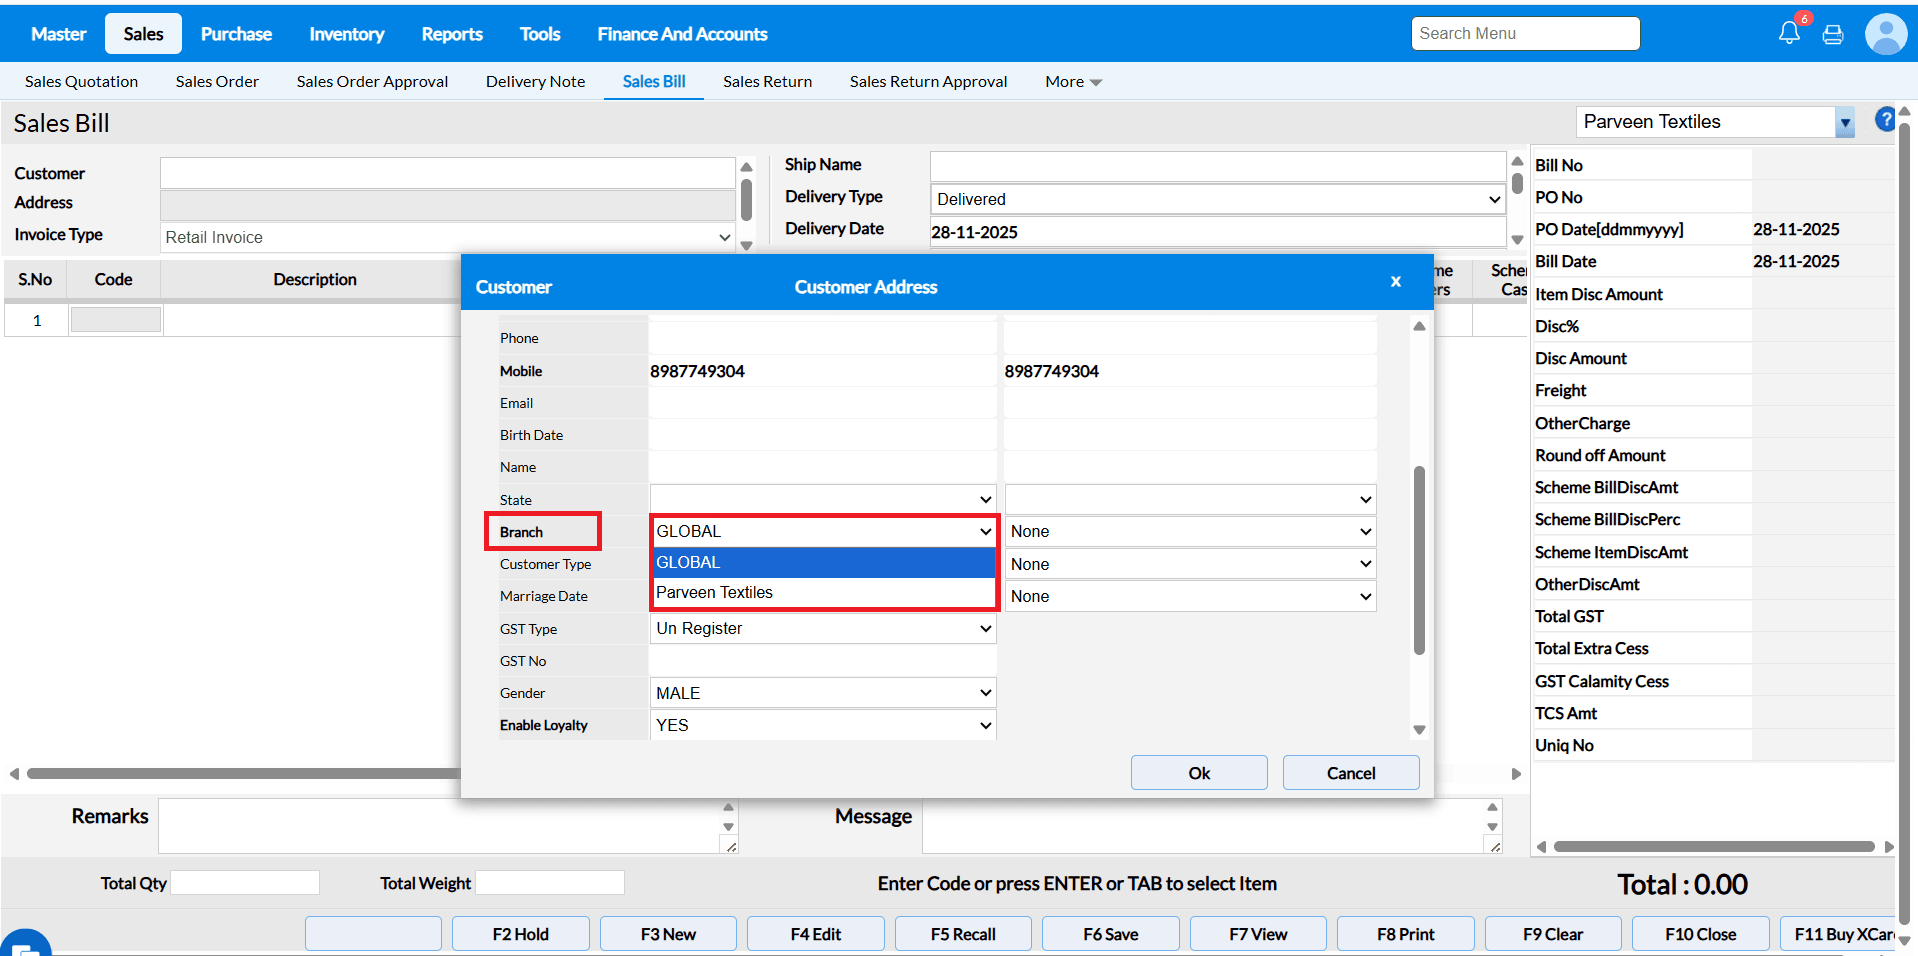Click the blue help question mark icon
This screenshot has height=956, width=1918.
coord(1884,120)
